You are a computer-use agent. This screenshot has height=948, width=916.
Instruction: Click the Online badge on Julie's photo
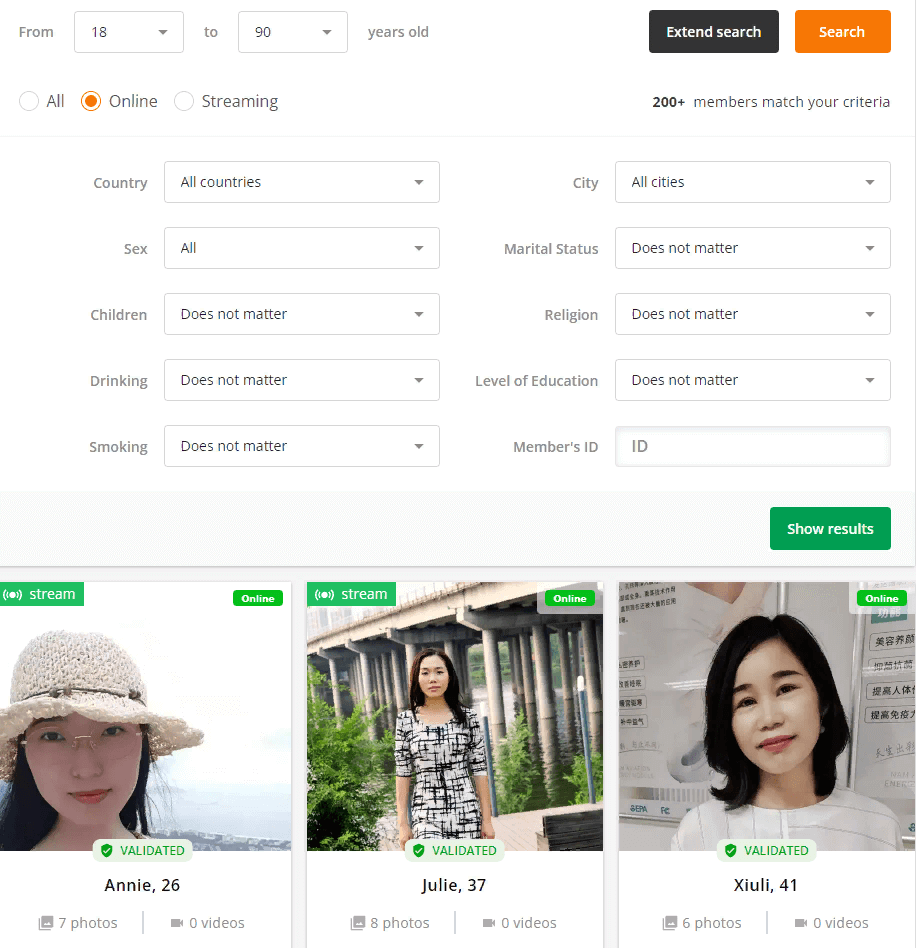569,598
